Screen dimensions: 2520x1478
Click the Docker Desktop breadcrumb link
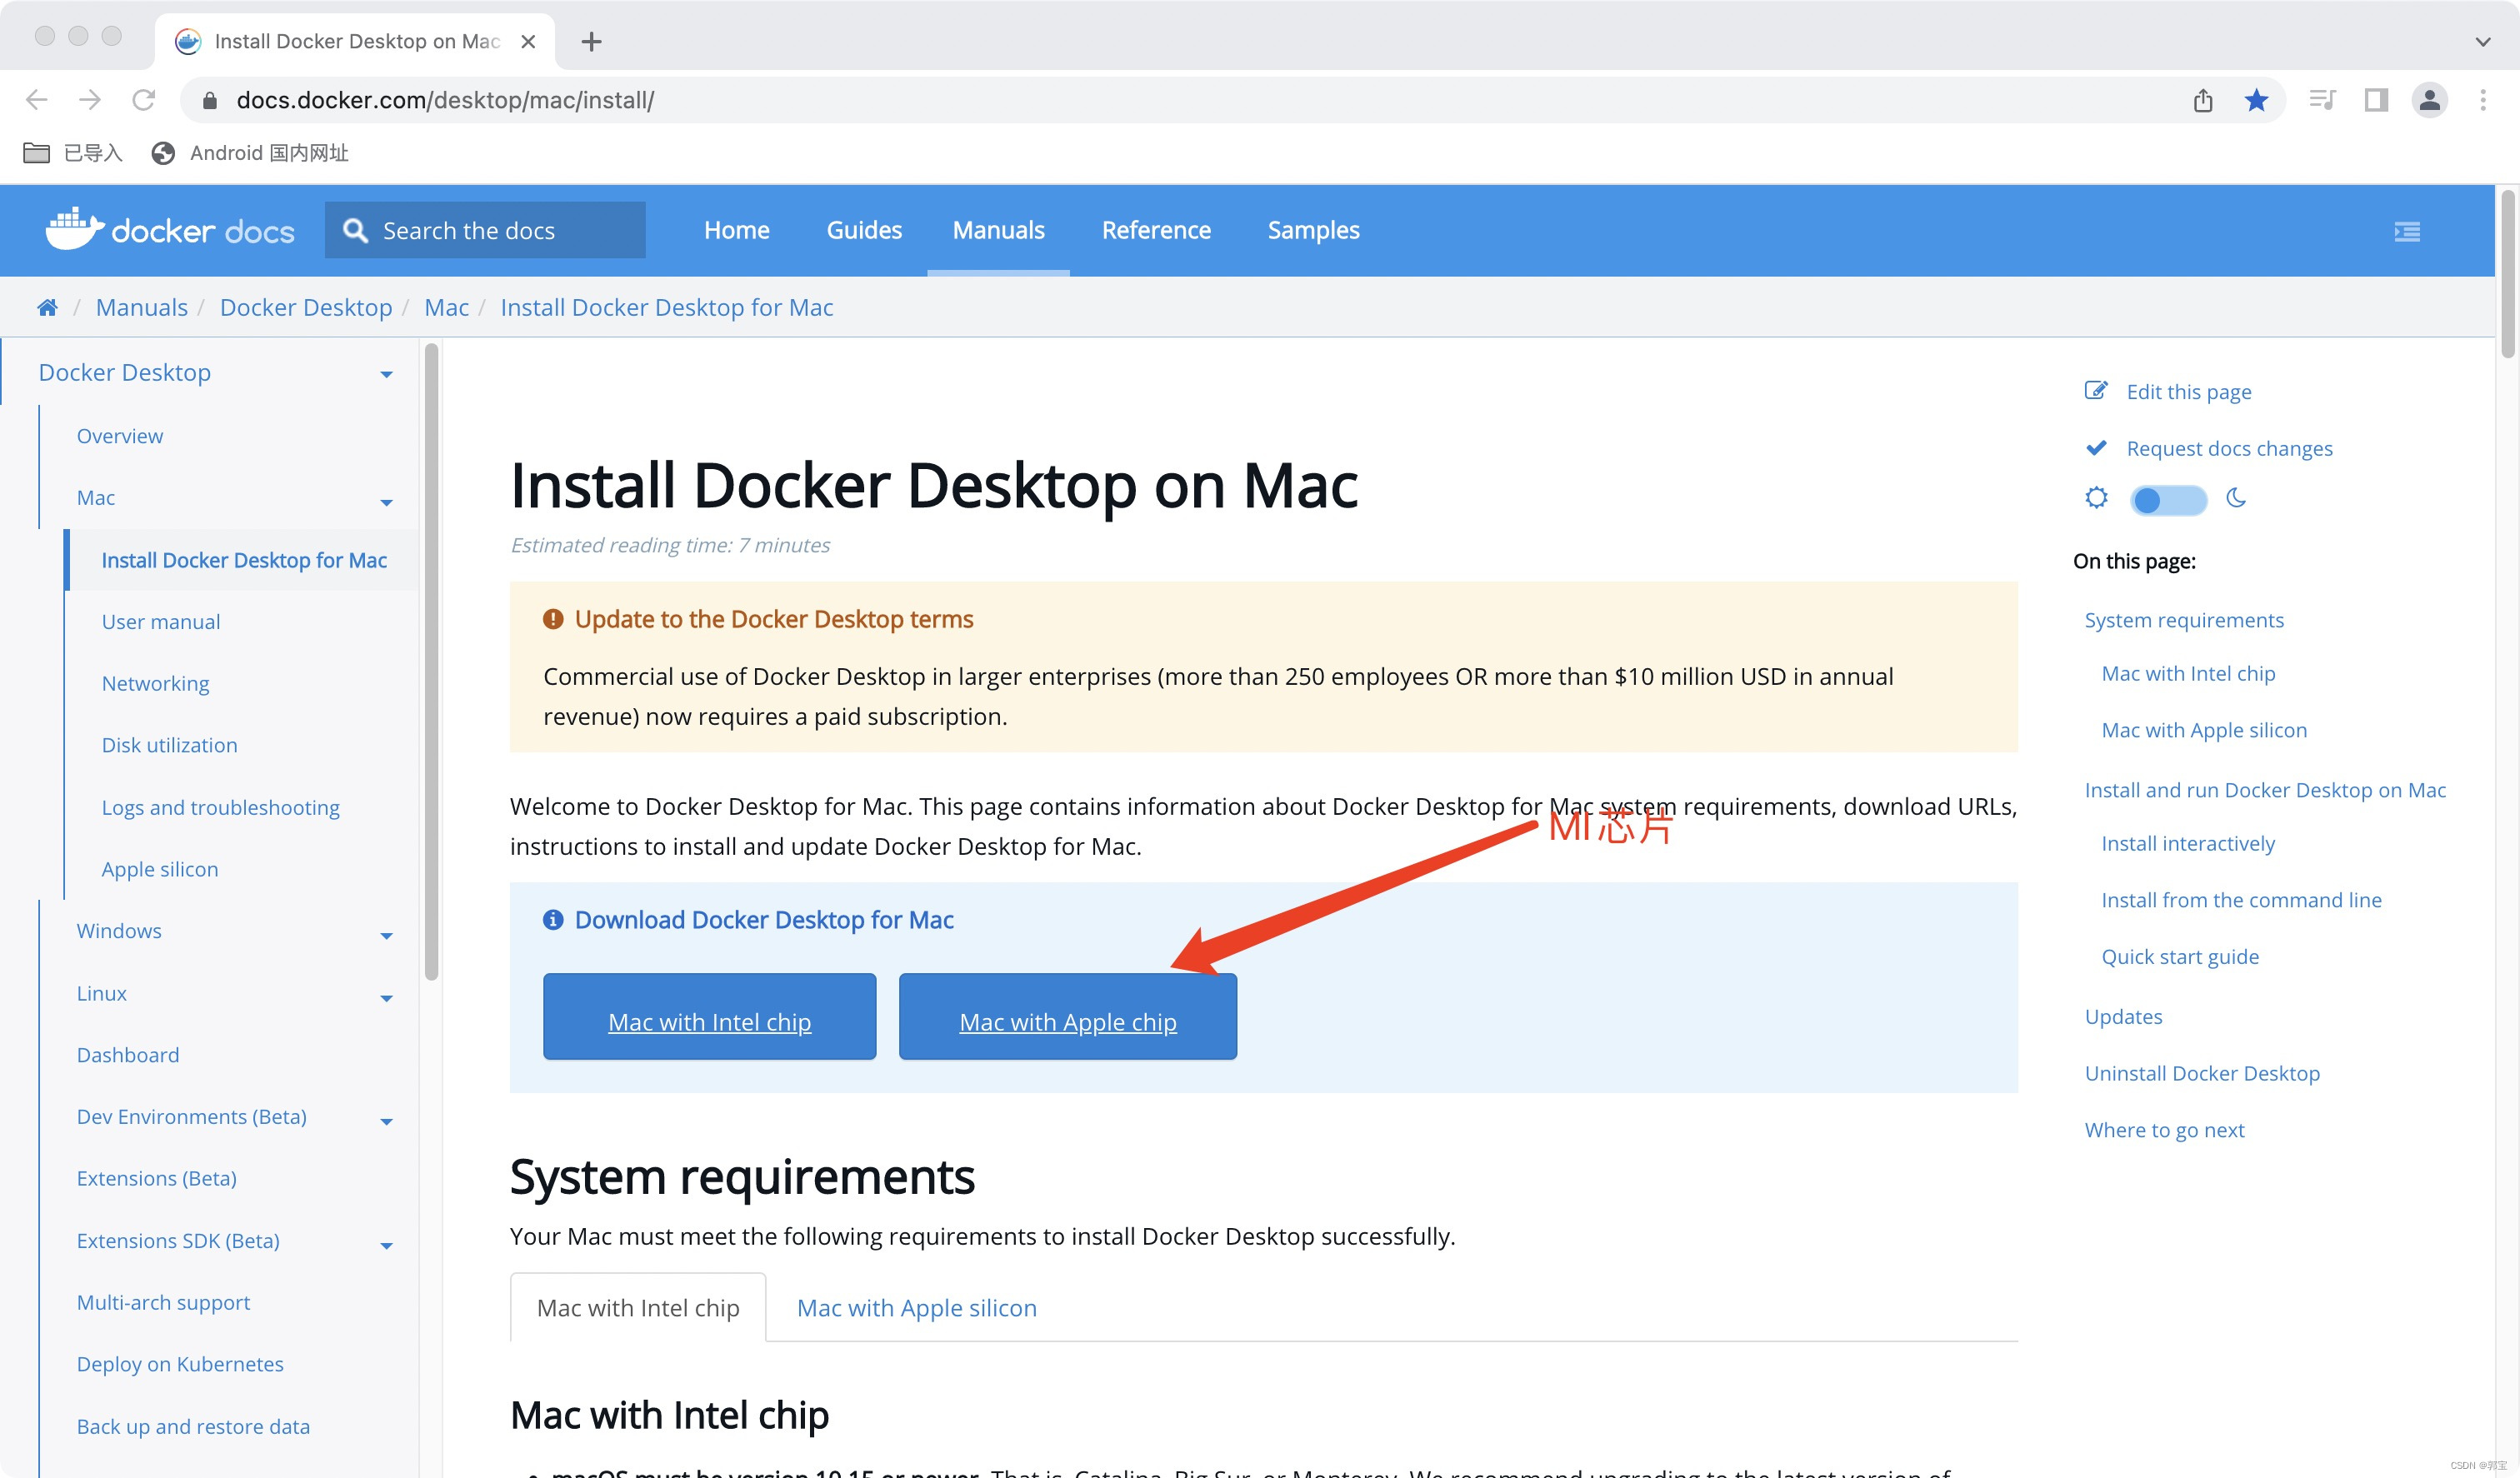(x=306, y=307)
